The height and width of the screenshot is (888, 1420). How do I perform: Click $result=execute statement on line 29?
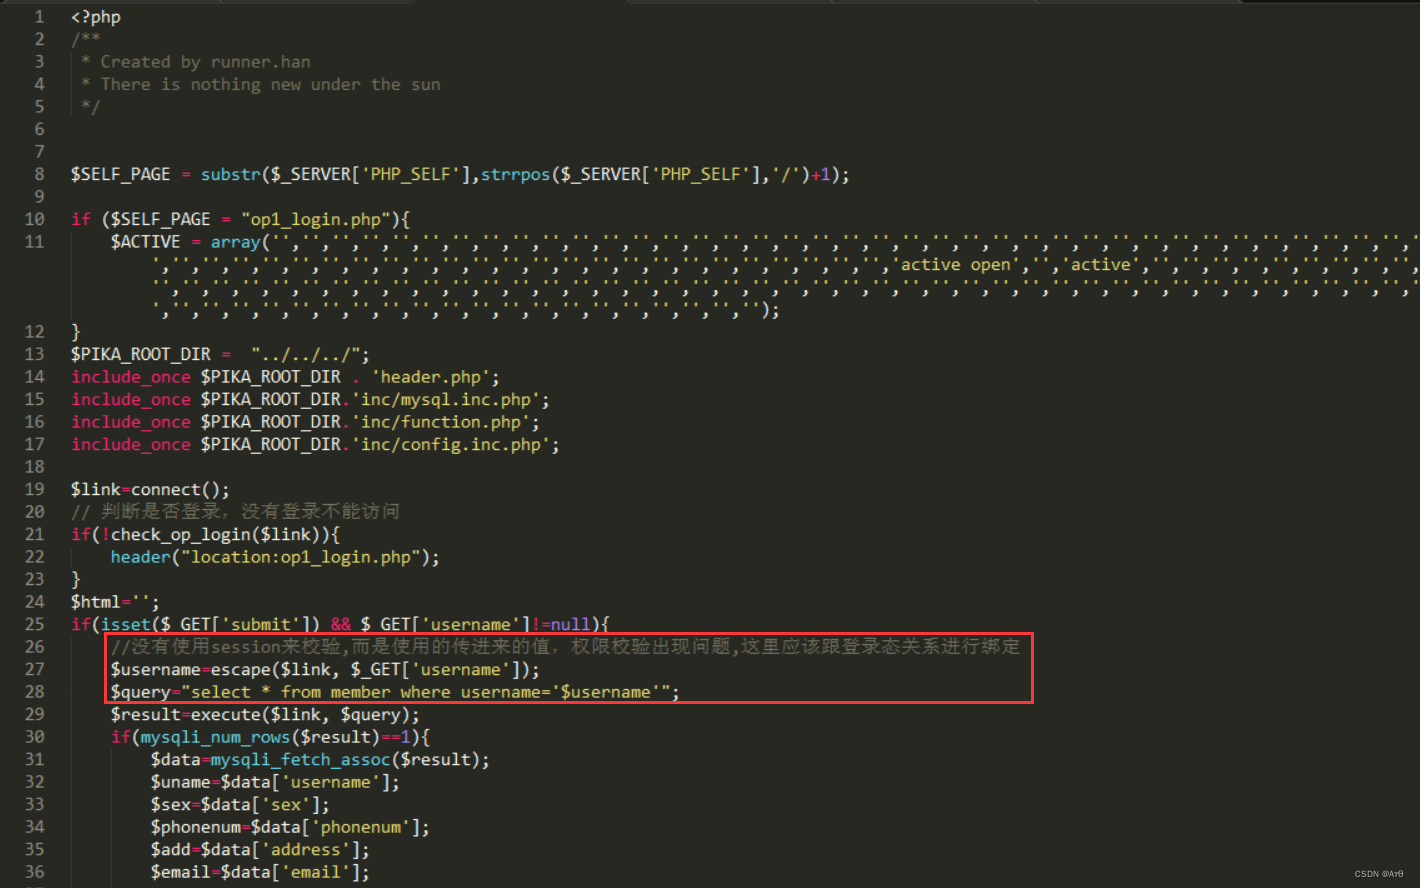pos(265,714)
